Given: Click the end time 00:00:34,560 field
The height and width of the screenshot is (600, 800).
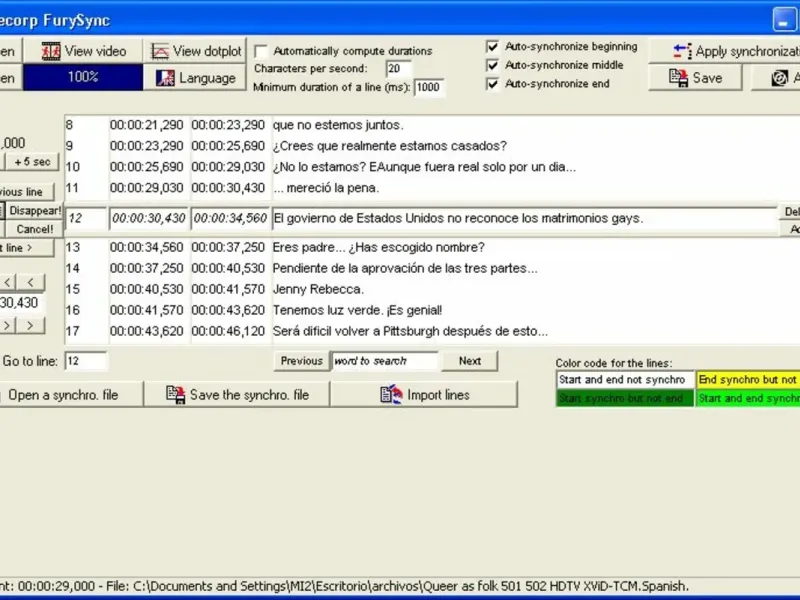Looking at the screenshot, I should click(230, 218).
